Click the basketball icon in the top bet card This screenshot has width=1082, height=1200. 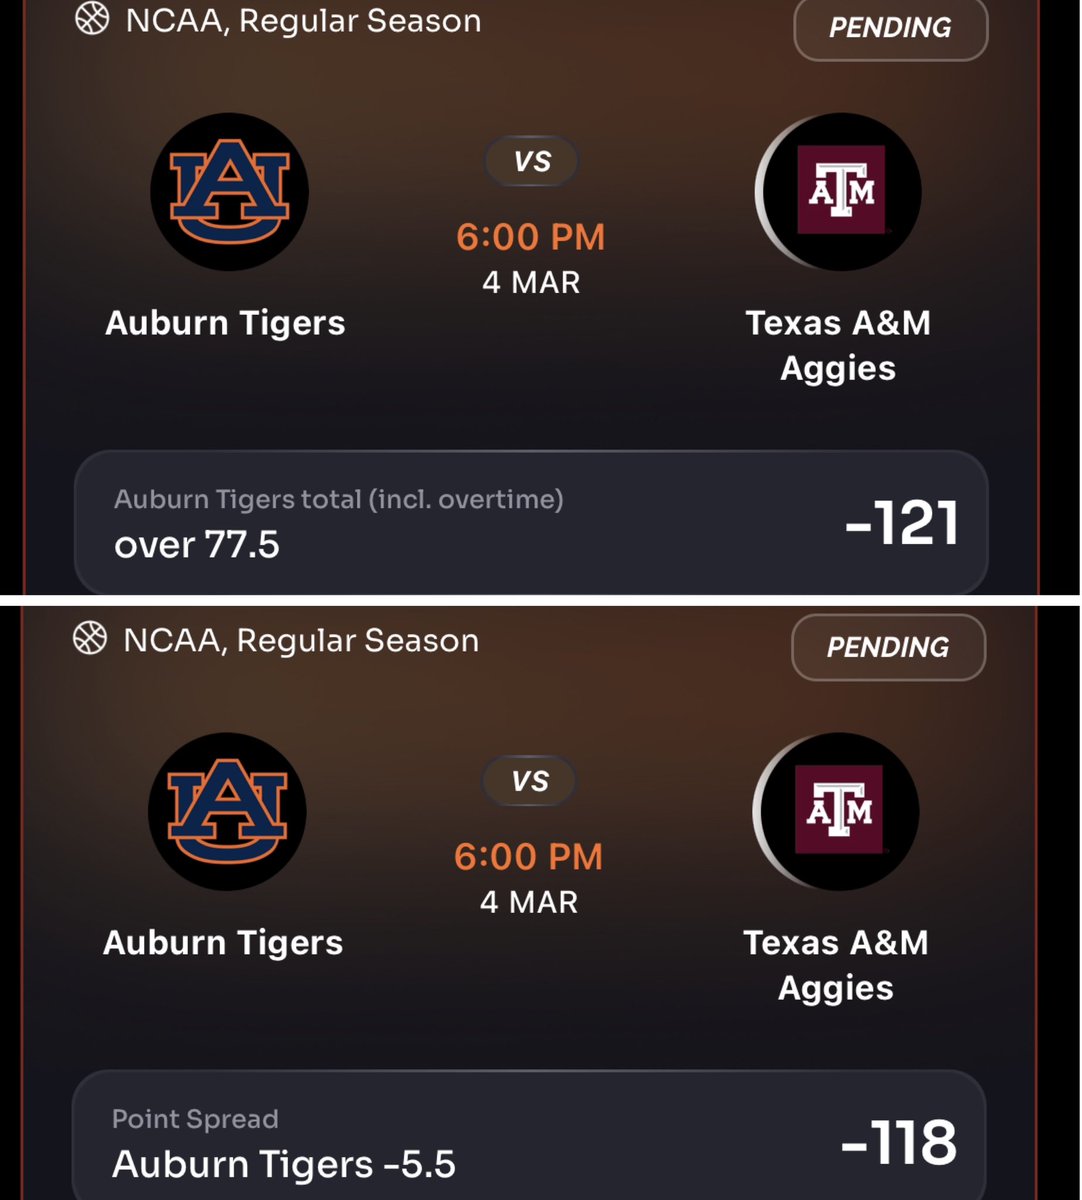[x=92, y=20]
